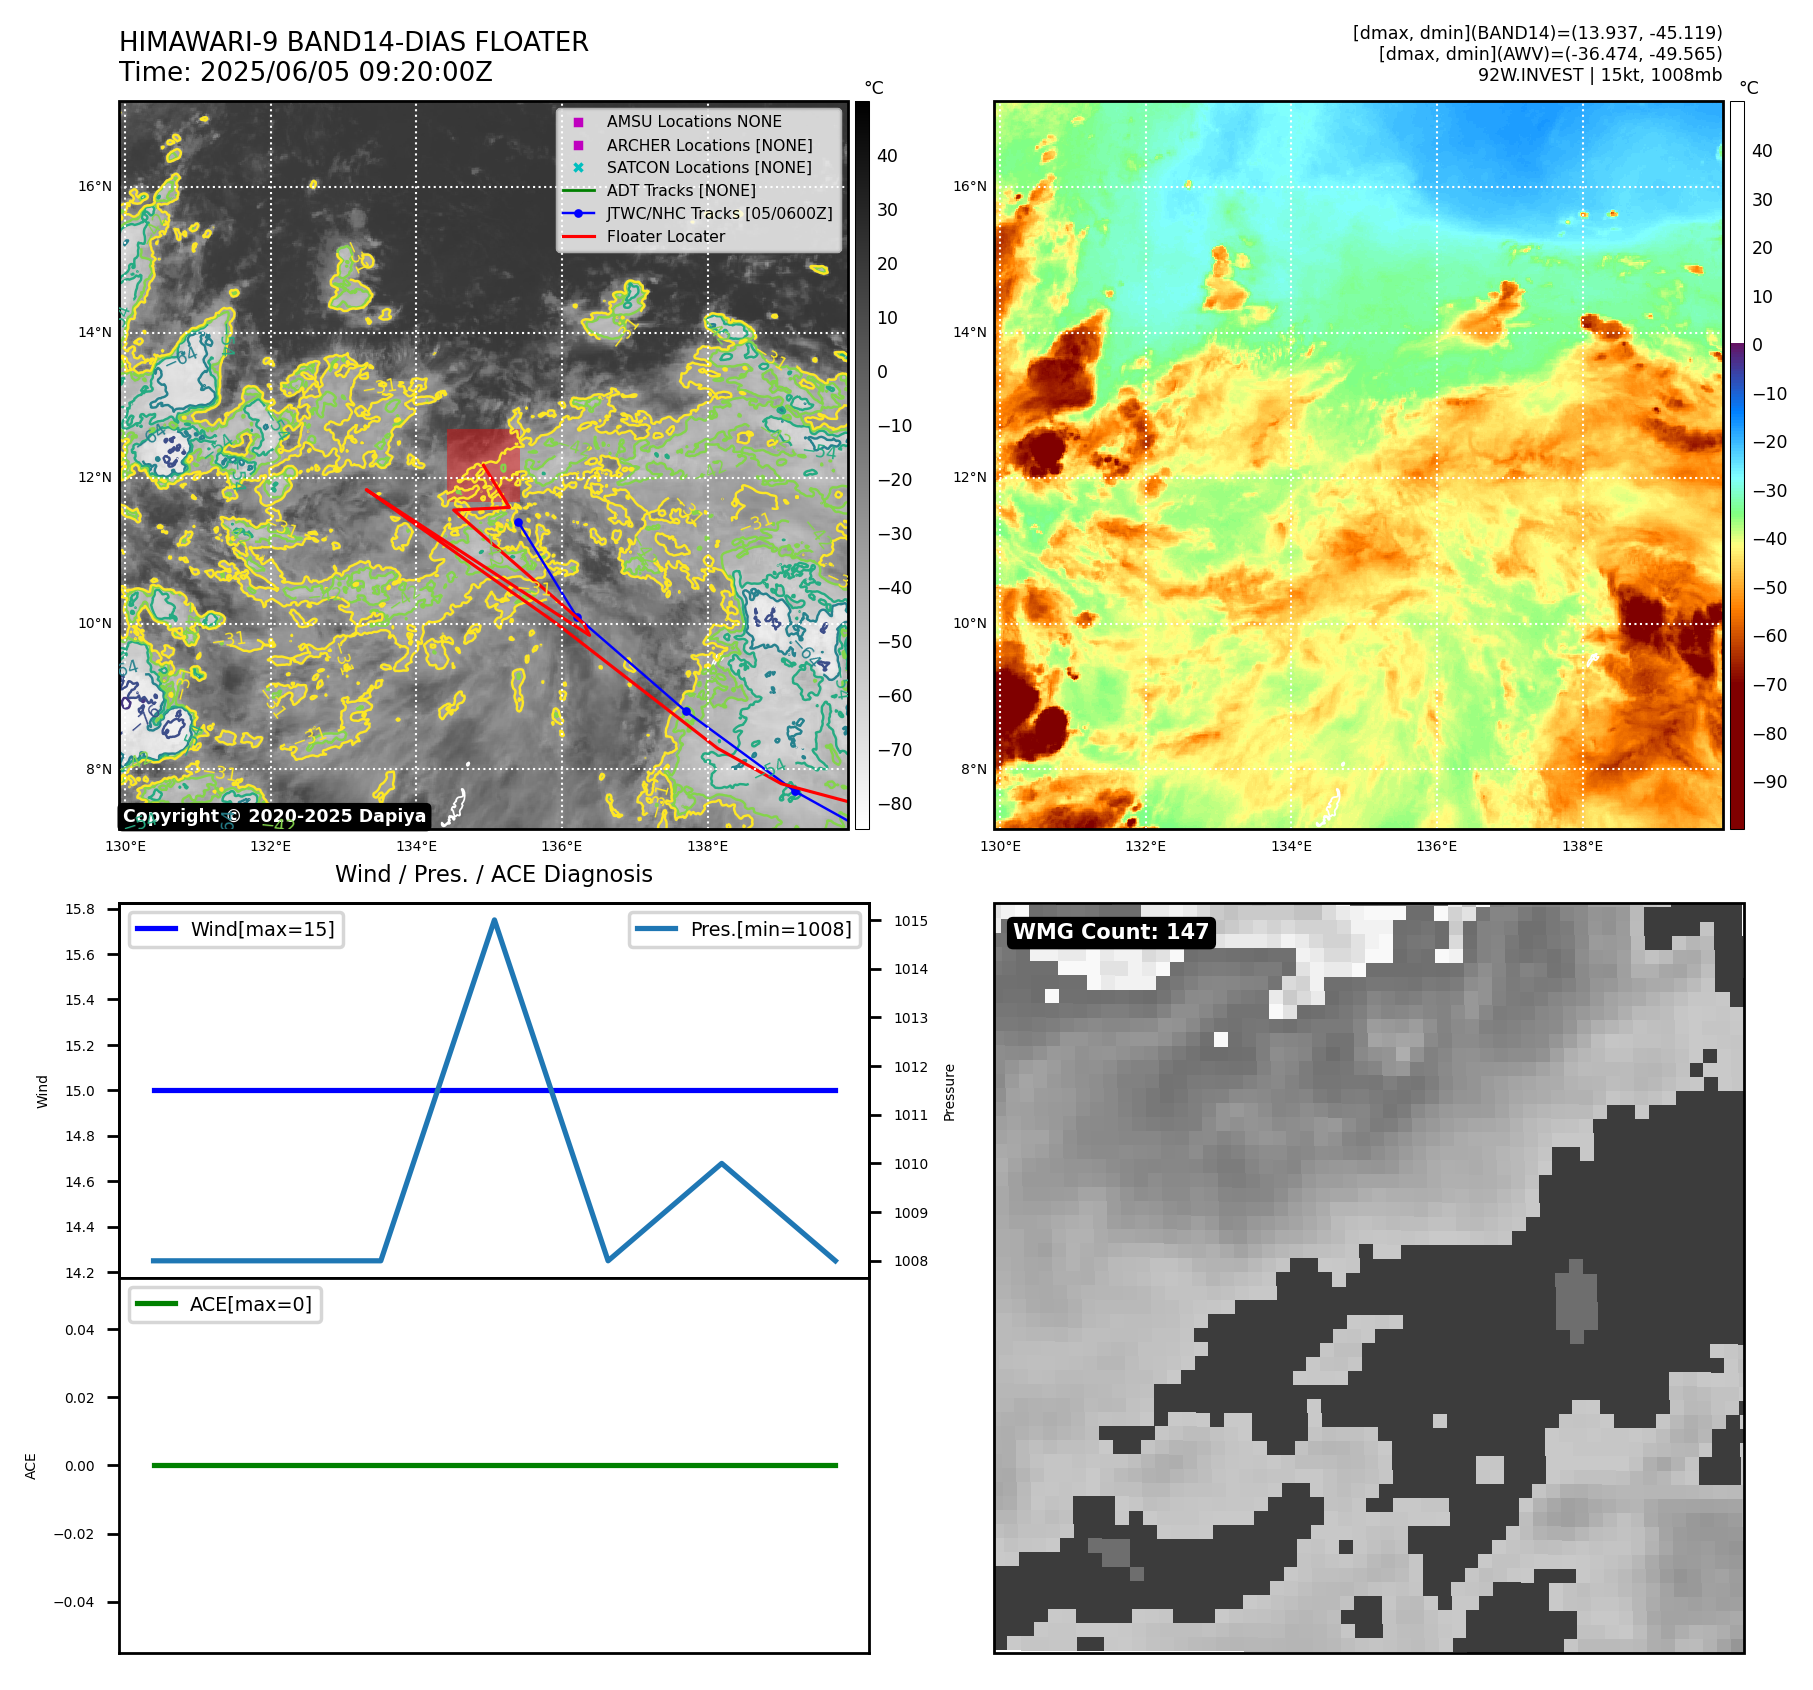
Task: Click the grayscale temperature colorbar of the left map
Action: click(x=862, y=465)
